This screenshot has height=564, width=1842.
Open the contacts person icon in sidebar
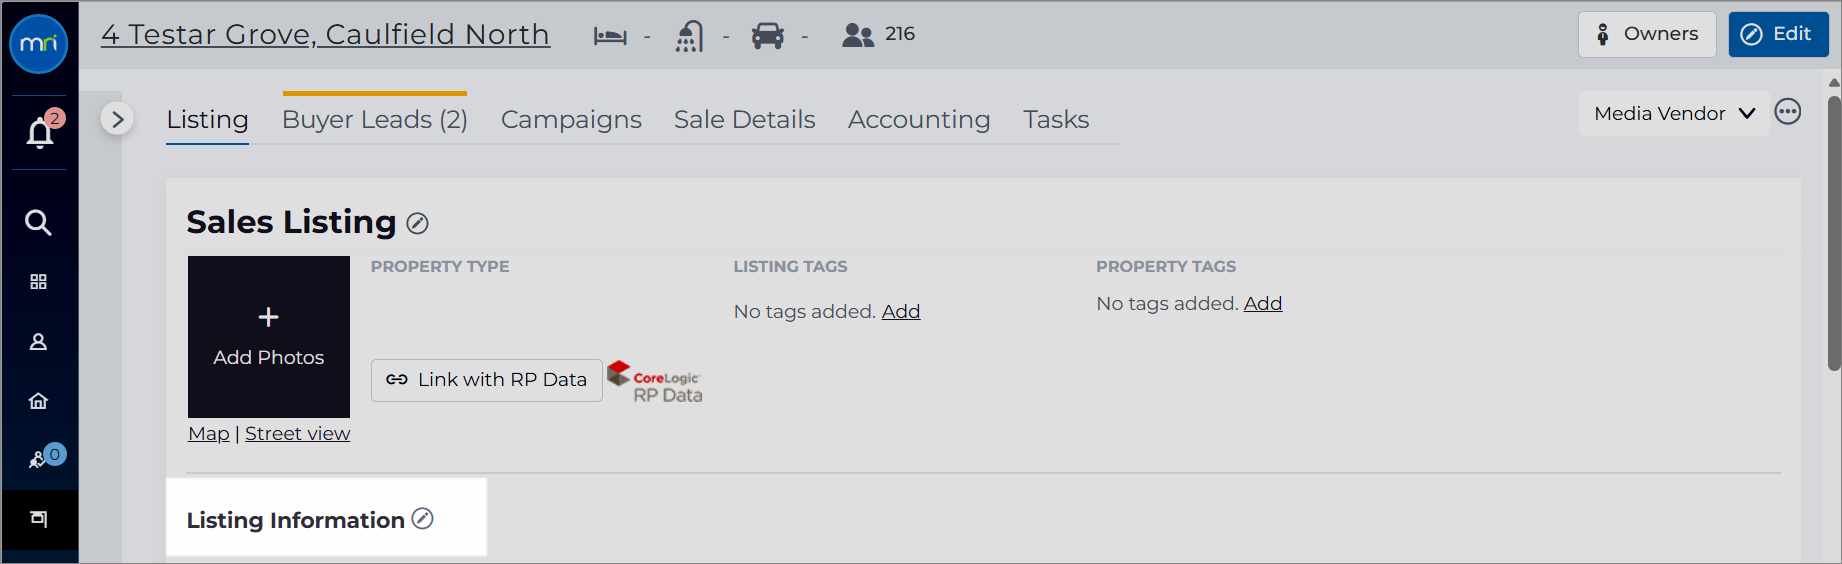click(x=38, y=342)
